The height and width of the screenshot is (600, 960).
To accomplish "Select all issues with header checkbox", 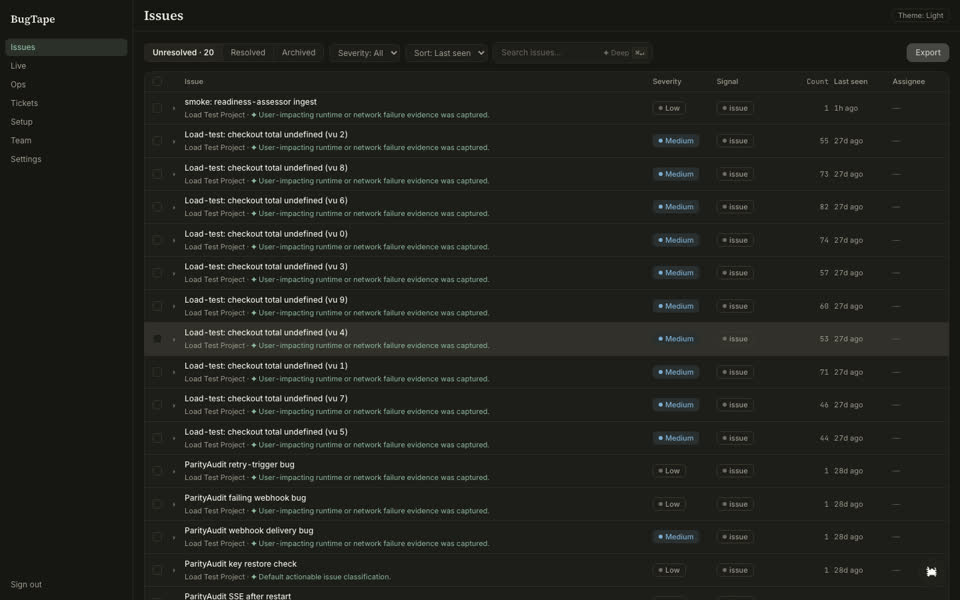I will 157,81.
